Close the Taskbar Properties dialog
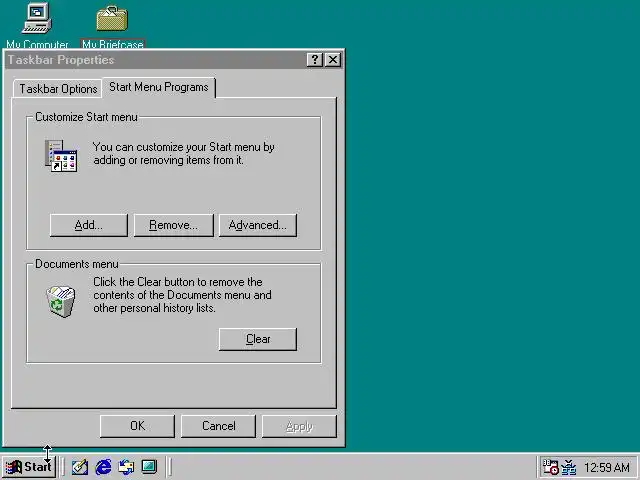The width and height of the screenshot is (640, 480). 333,60
